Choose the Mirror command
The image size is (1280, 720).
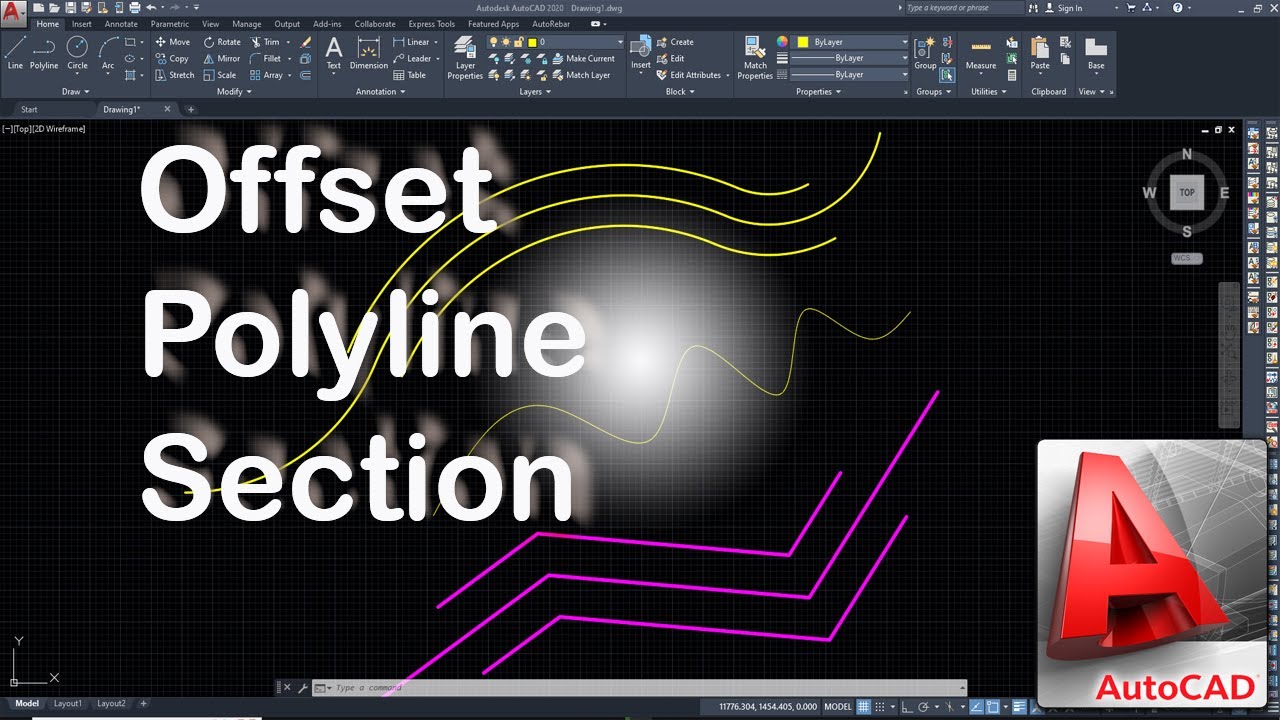point(222,58)
